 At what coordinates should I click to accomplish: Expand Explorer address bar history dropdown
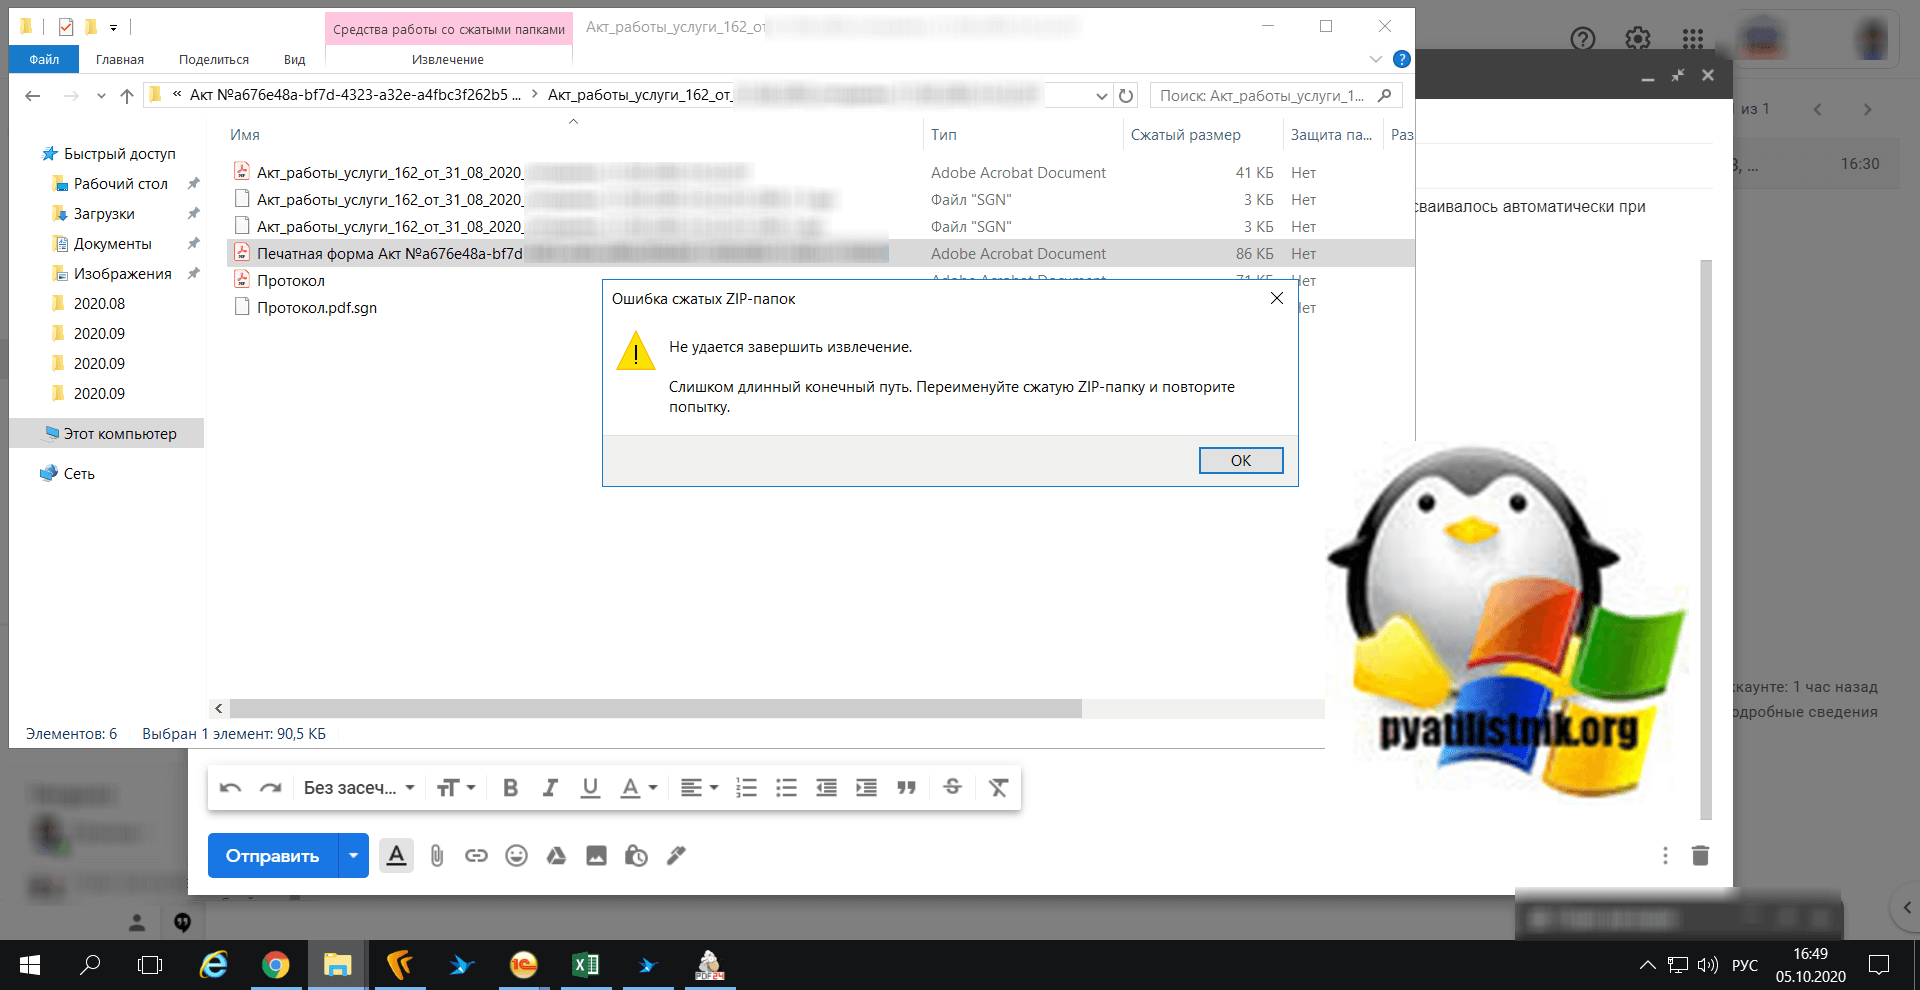1101,96
